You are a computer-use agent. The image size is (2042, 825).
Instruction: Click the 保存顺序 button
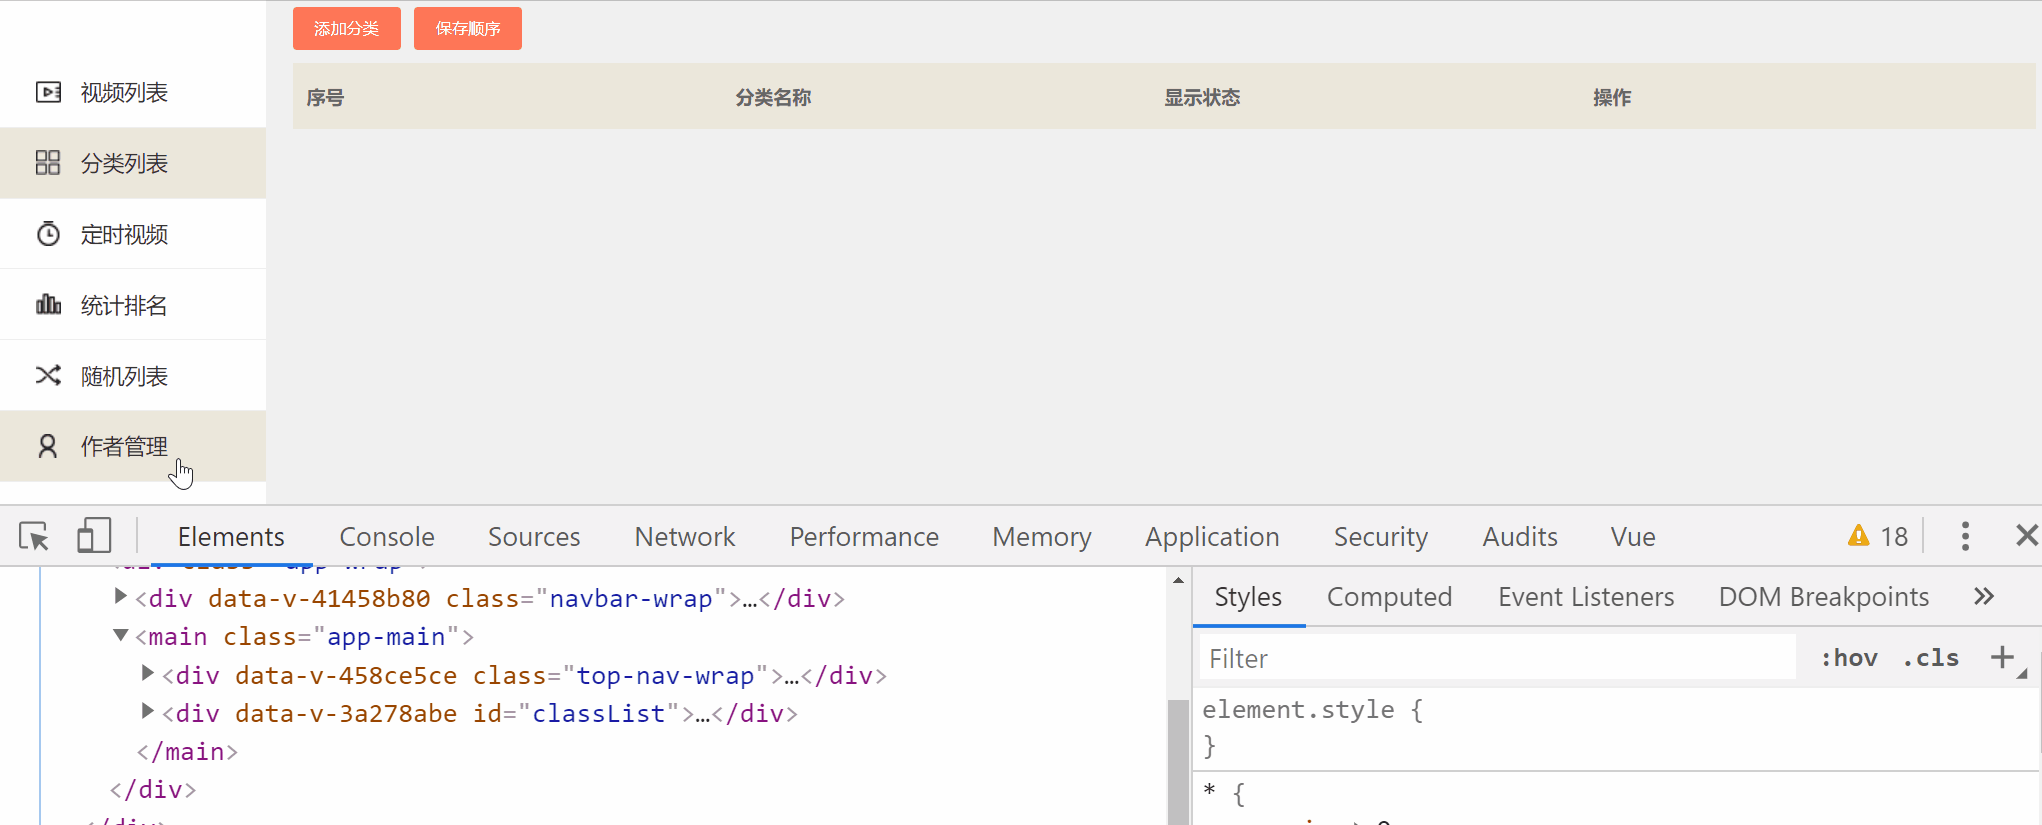pos(468,29)
